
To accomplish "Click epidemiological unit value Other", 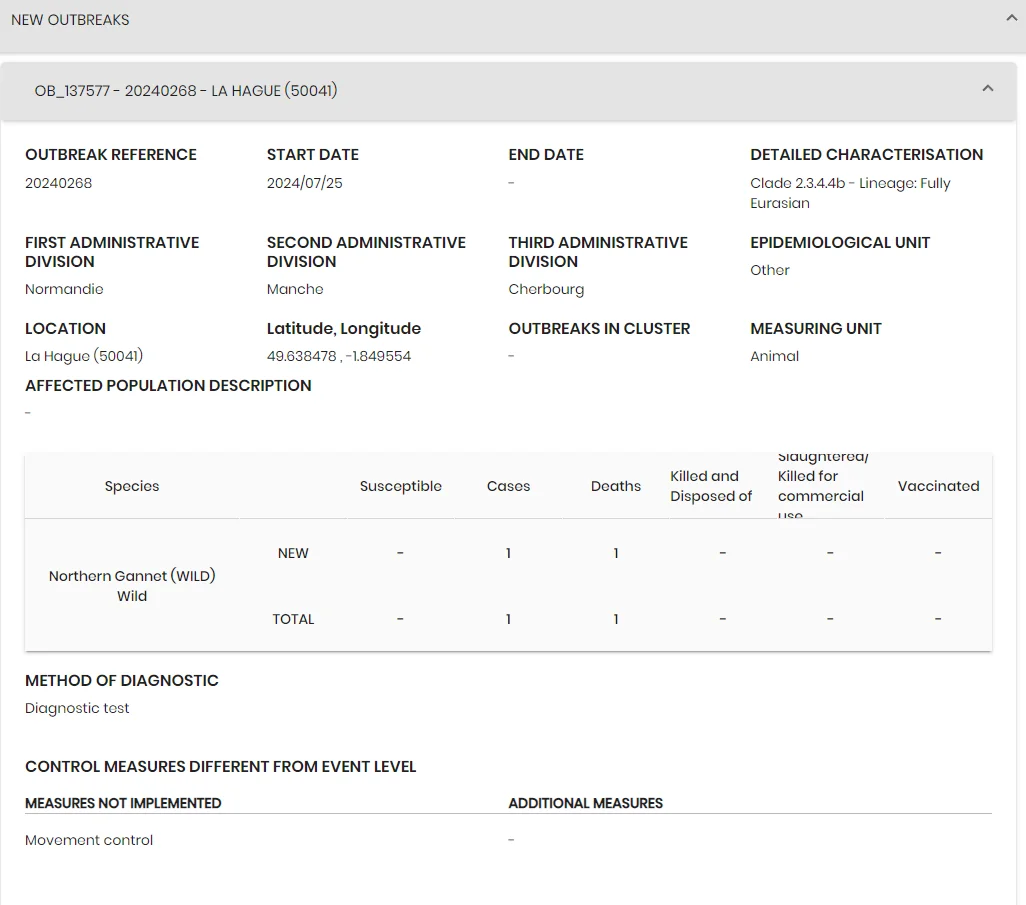I will (770, 270).
